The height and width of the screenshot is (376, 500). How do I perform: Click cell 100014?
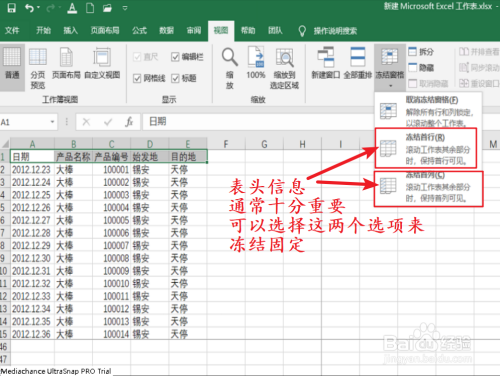tap(112, 334)
